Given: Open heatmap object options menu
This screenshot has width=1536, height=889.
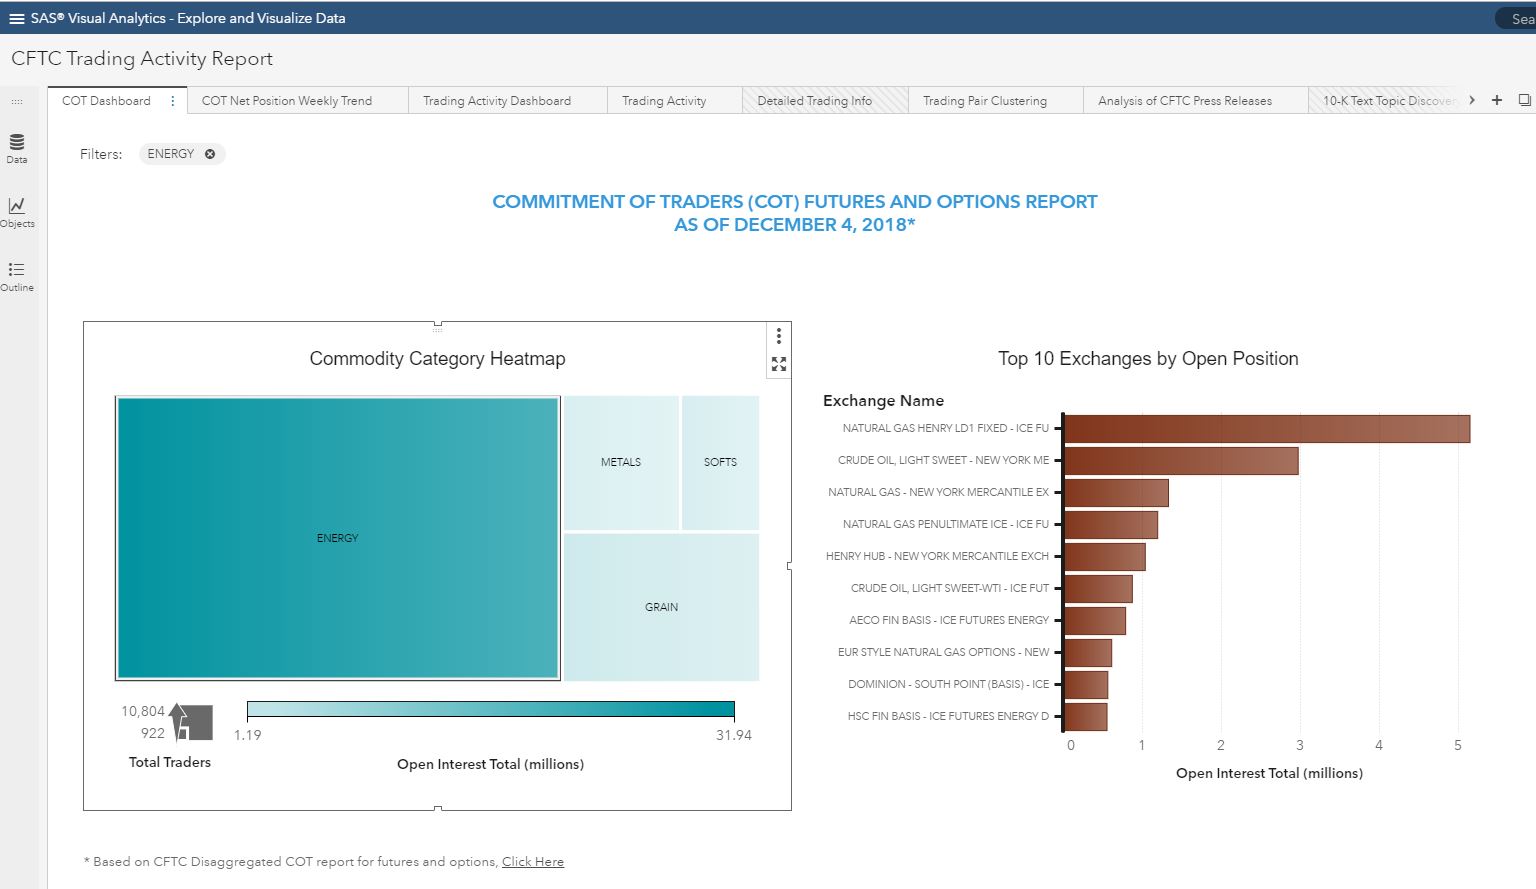Looking at the screenshot, I should 779,336.
